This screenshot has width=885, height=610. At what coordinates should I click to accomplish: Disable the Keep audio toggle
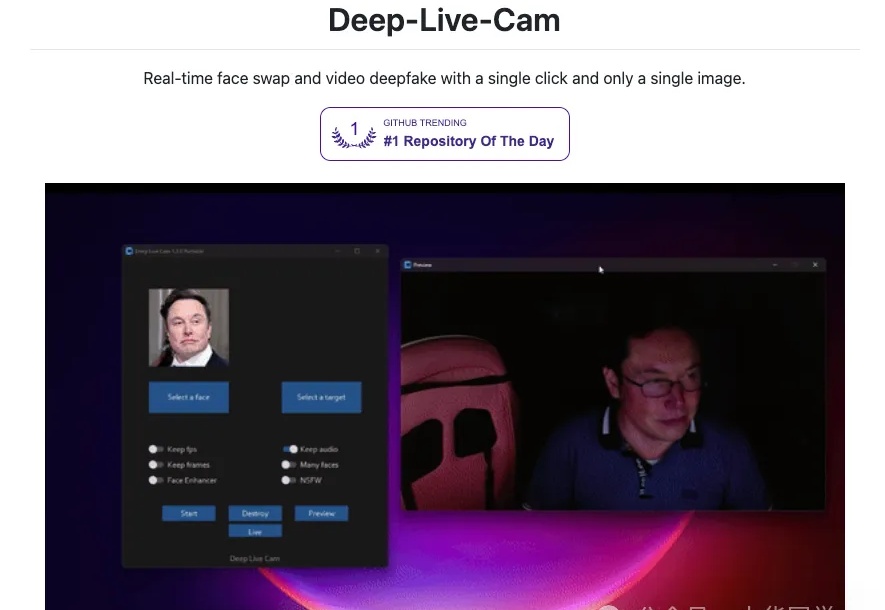point(288,449)
